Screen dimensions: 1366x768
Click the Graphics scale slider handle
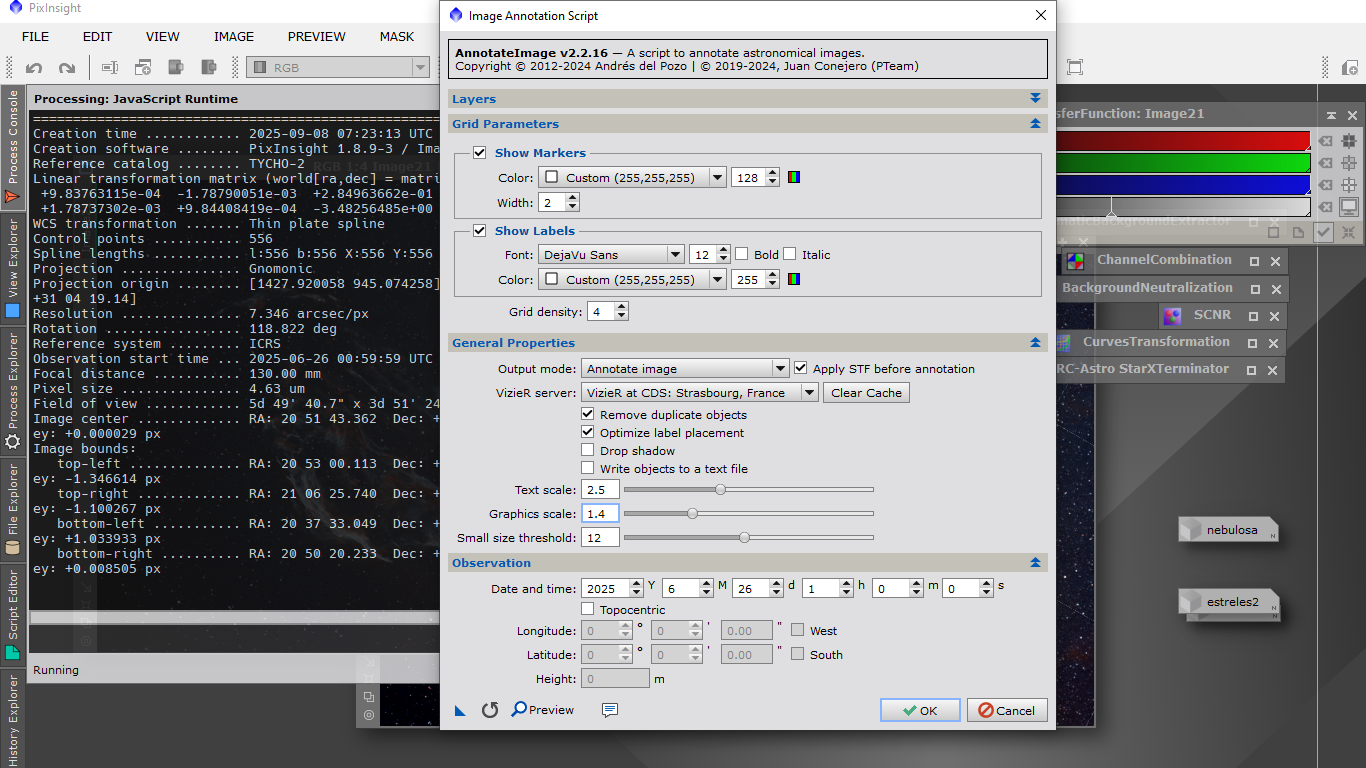[692, 514]
